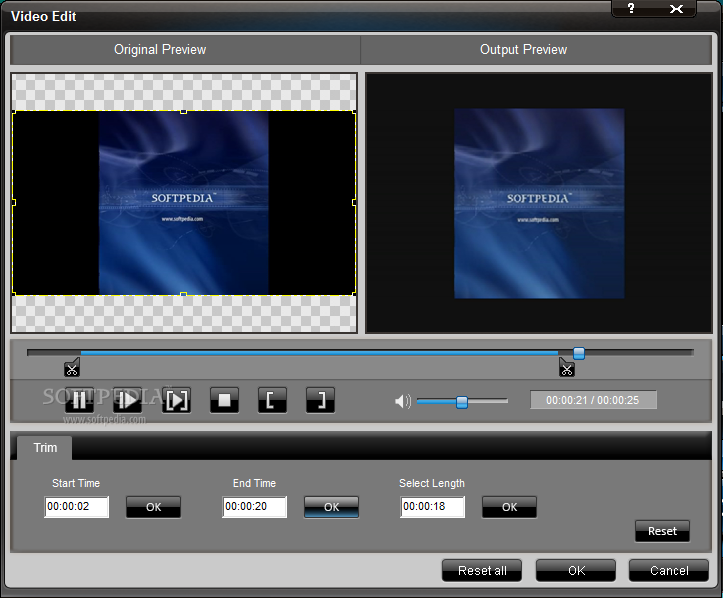Click the Output Preview header
This screenshot has width=723, height=598.
523,49
